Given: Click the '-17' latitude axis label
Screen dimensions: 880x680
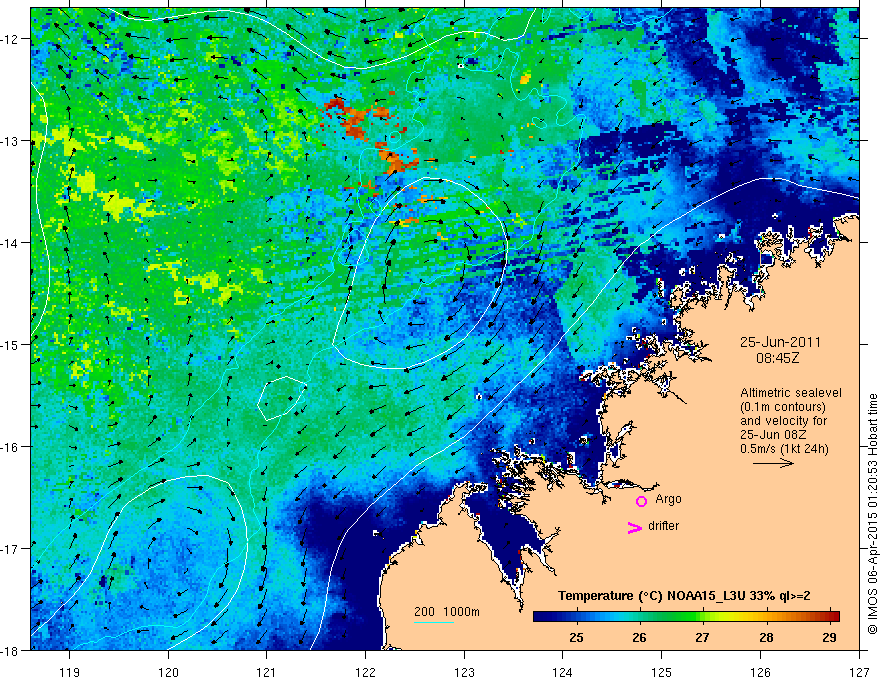Looking at the screenshot, I should [11, 549].
